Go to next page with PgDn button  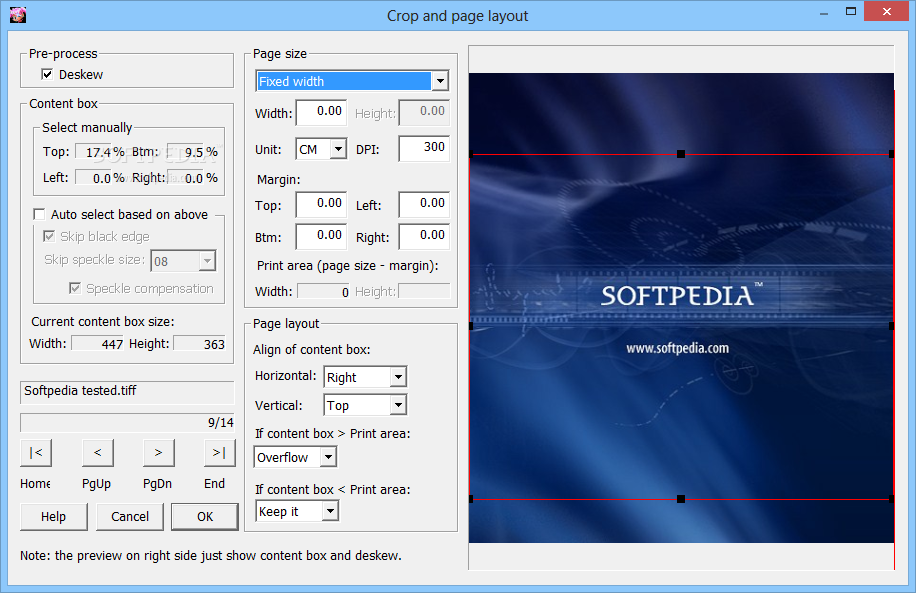tap(158, 453)
